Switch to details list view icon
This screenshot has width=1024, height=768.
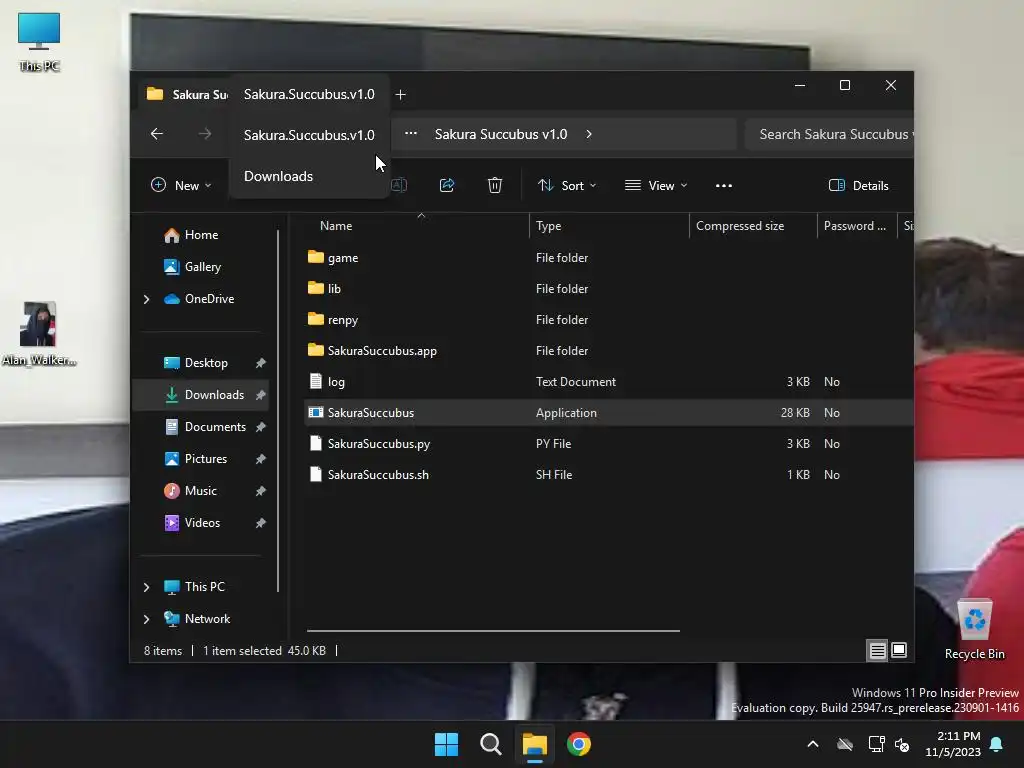click(877, 650)
